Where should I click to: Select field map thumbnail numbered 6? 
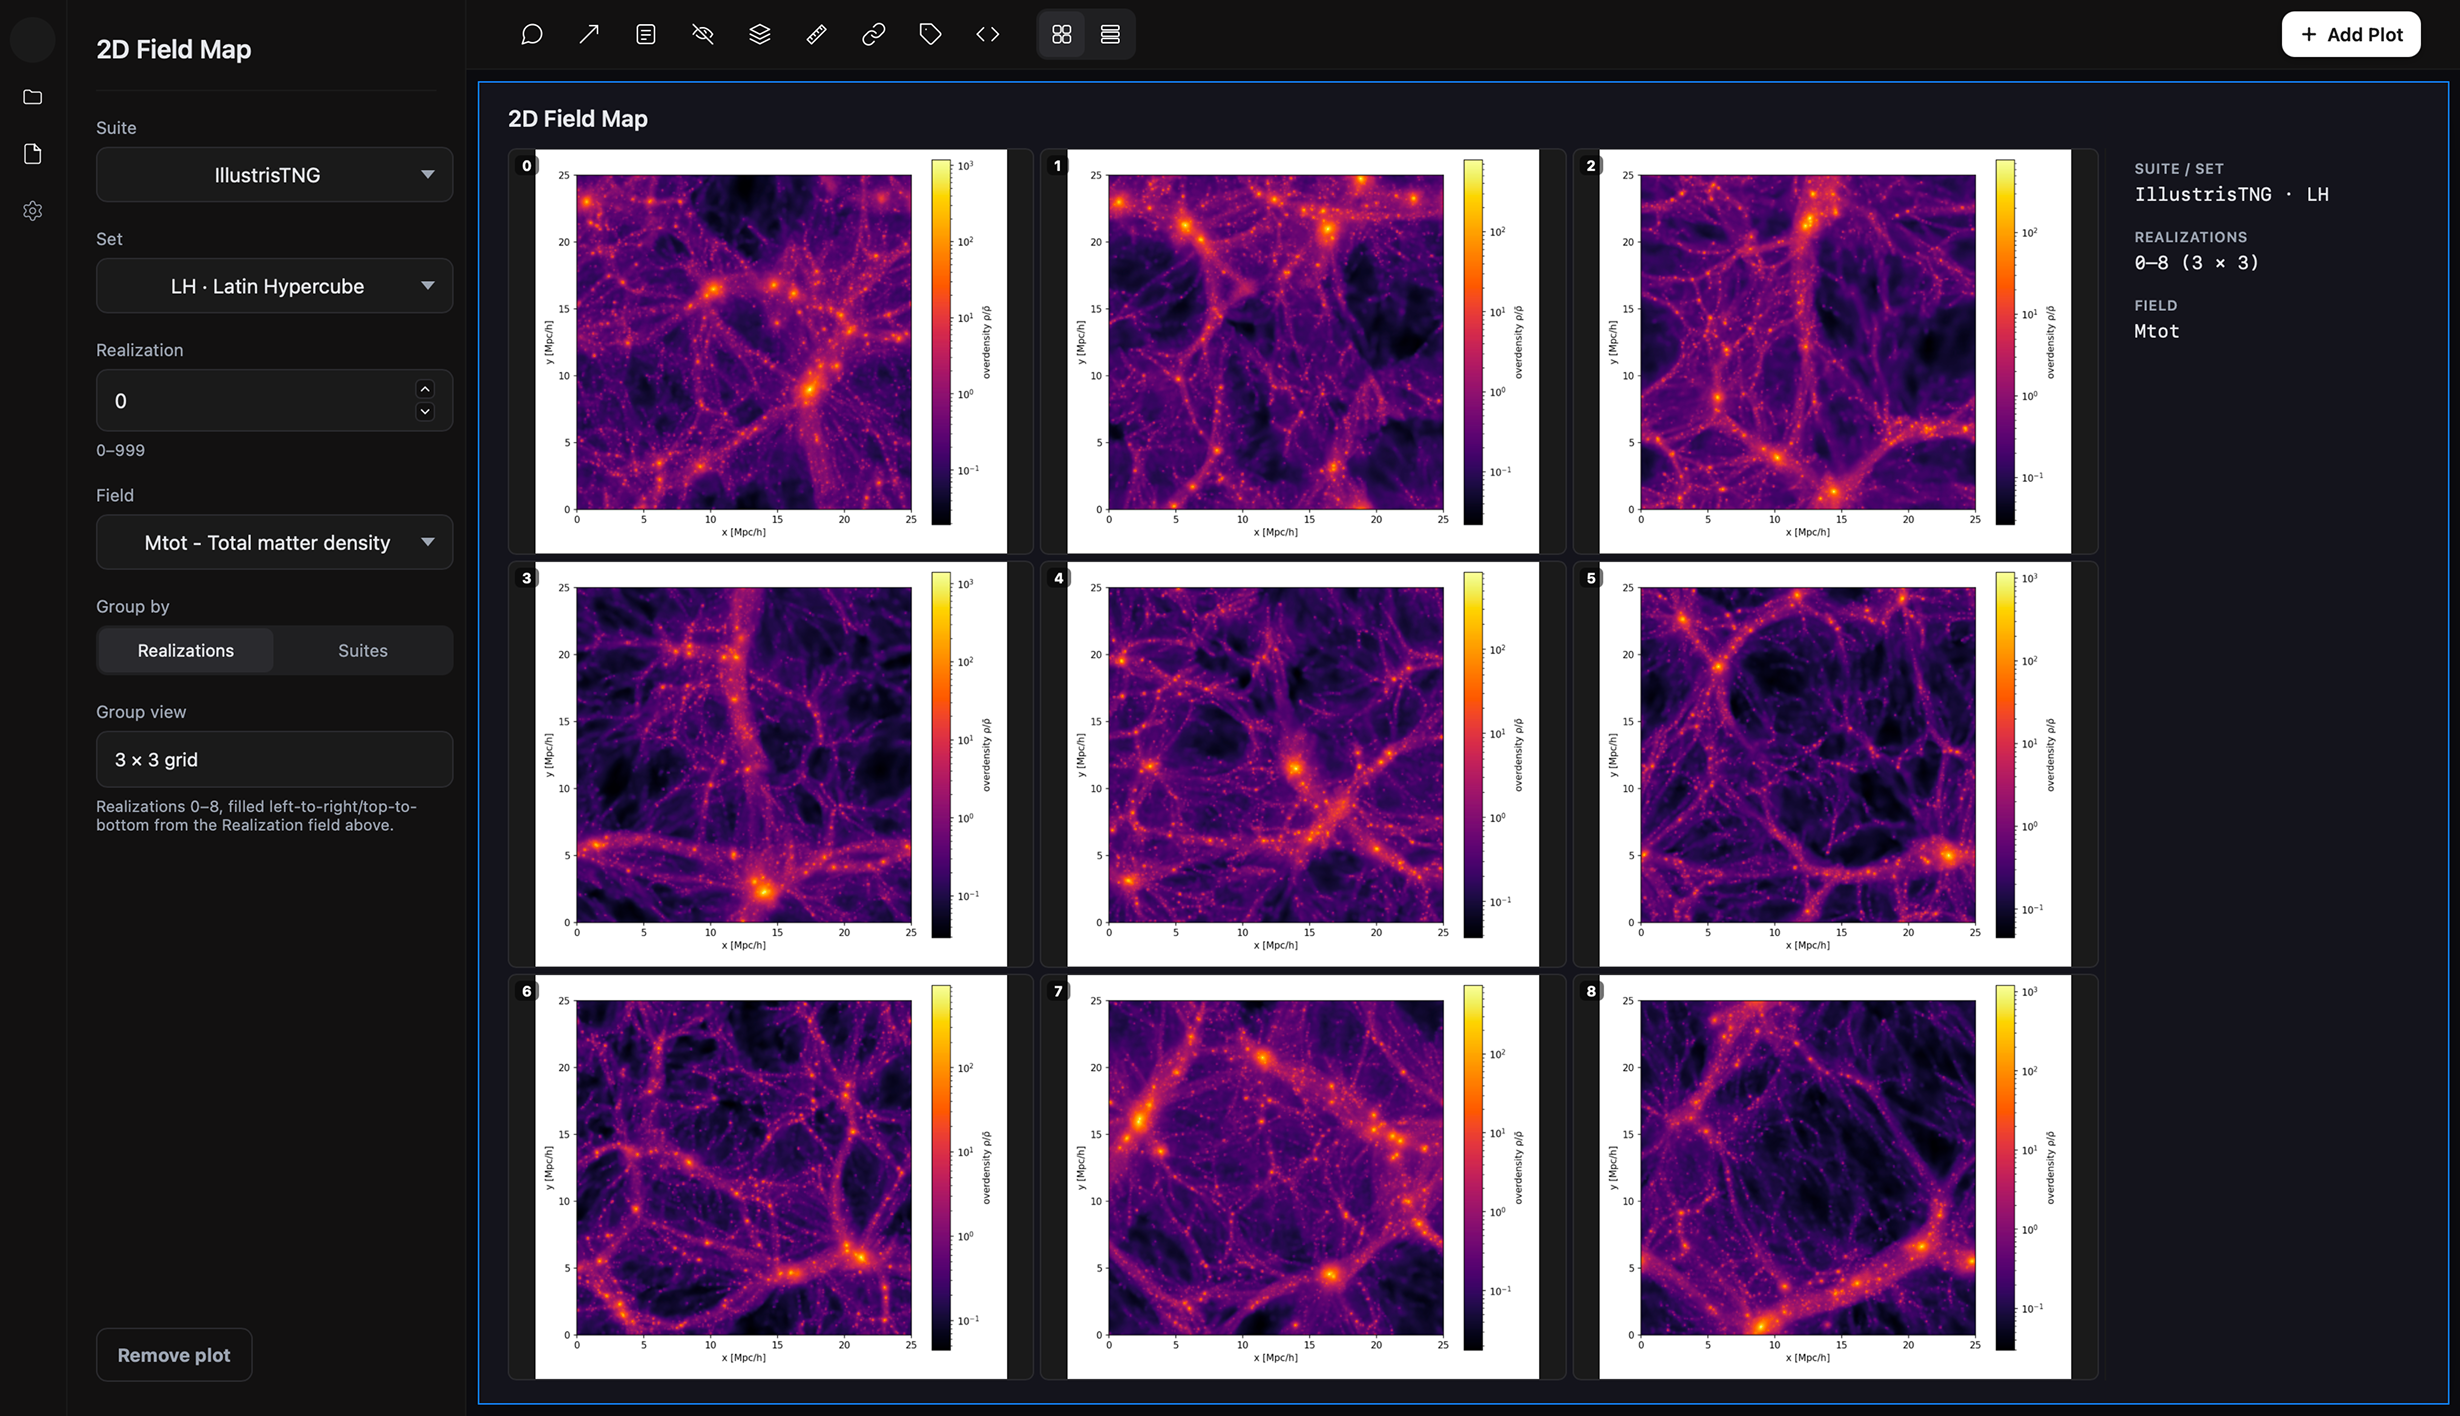point(771,1177)
